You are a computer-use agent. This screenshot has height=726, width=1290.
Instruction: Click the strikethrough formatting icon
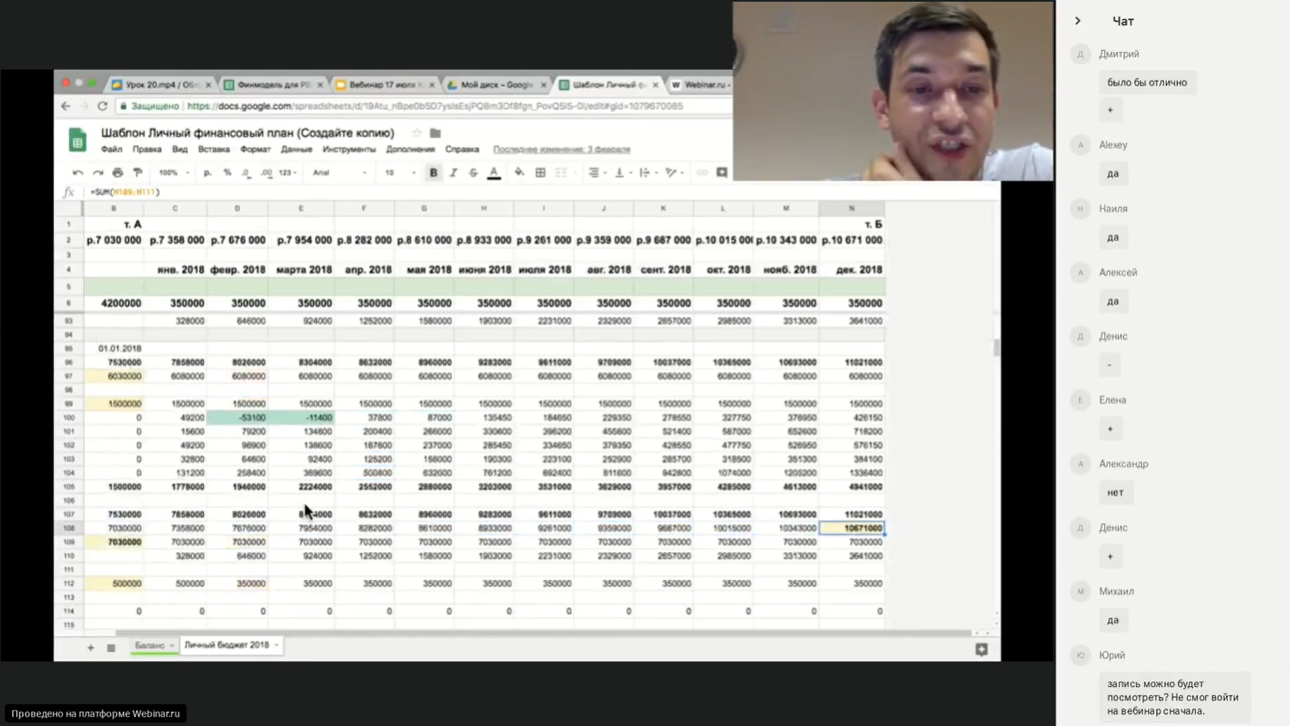(473, 173)
